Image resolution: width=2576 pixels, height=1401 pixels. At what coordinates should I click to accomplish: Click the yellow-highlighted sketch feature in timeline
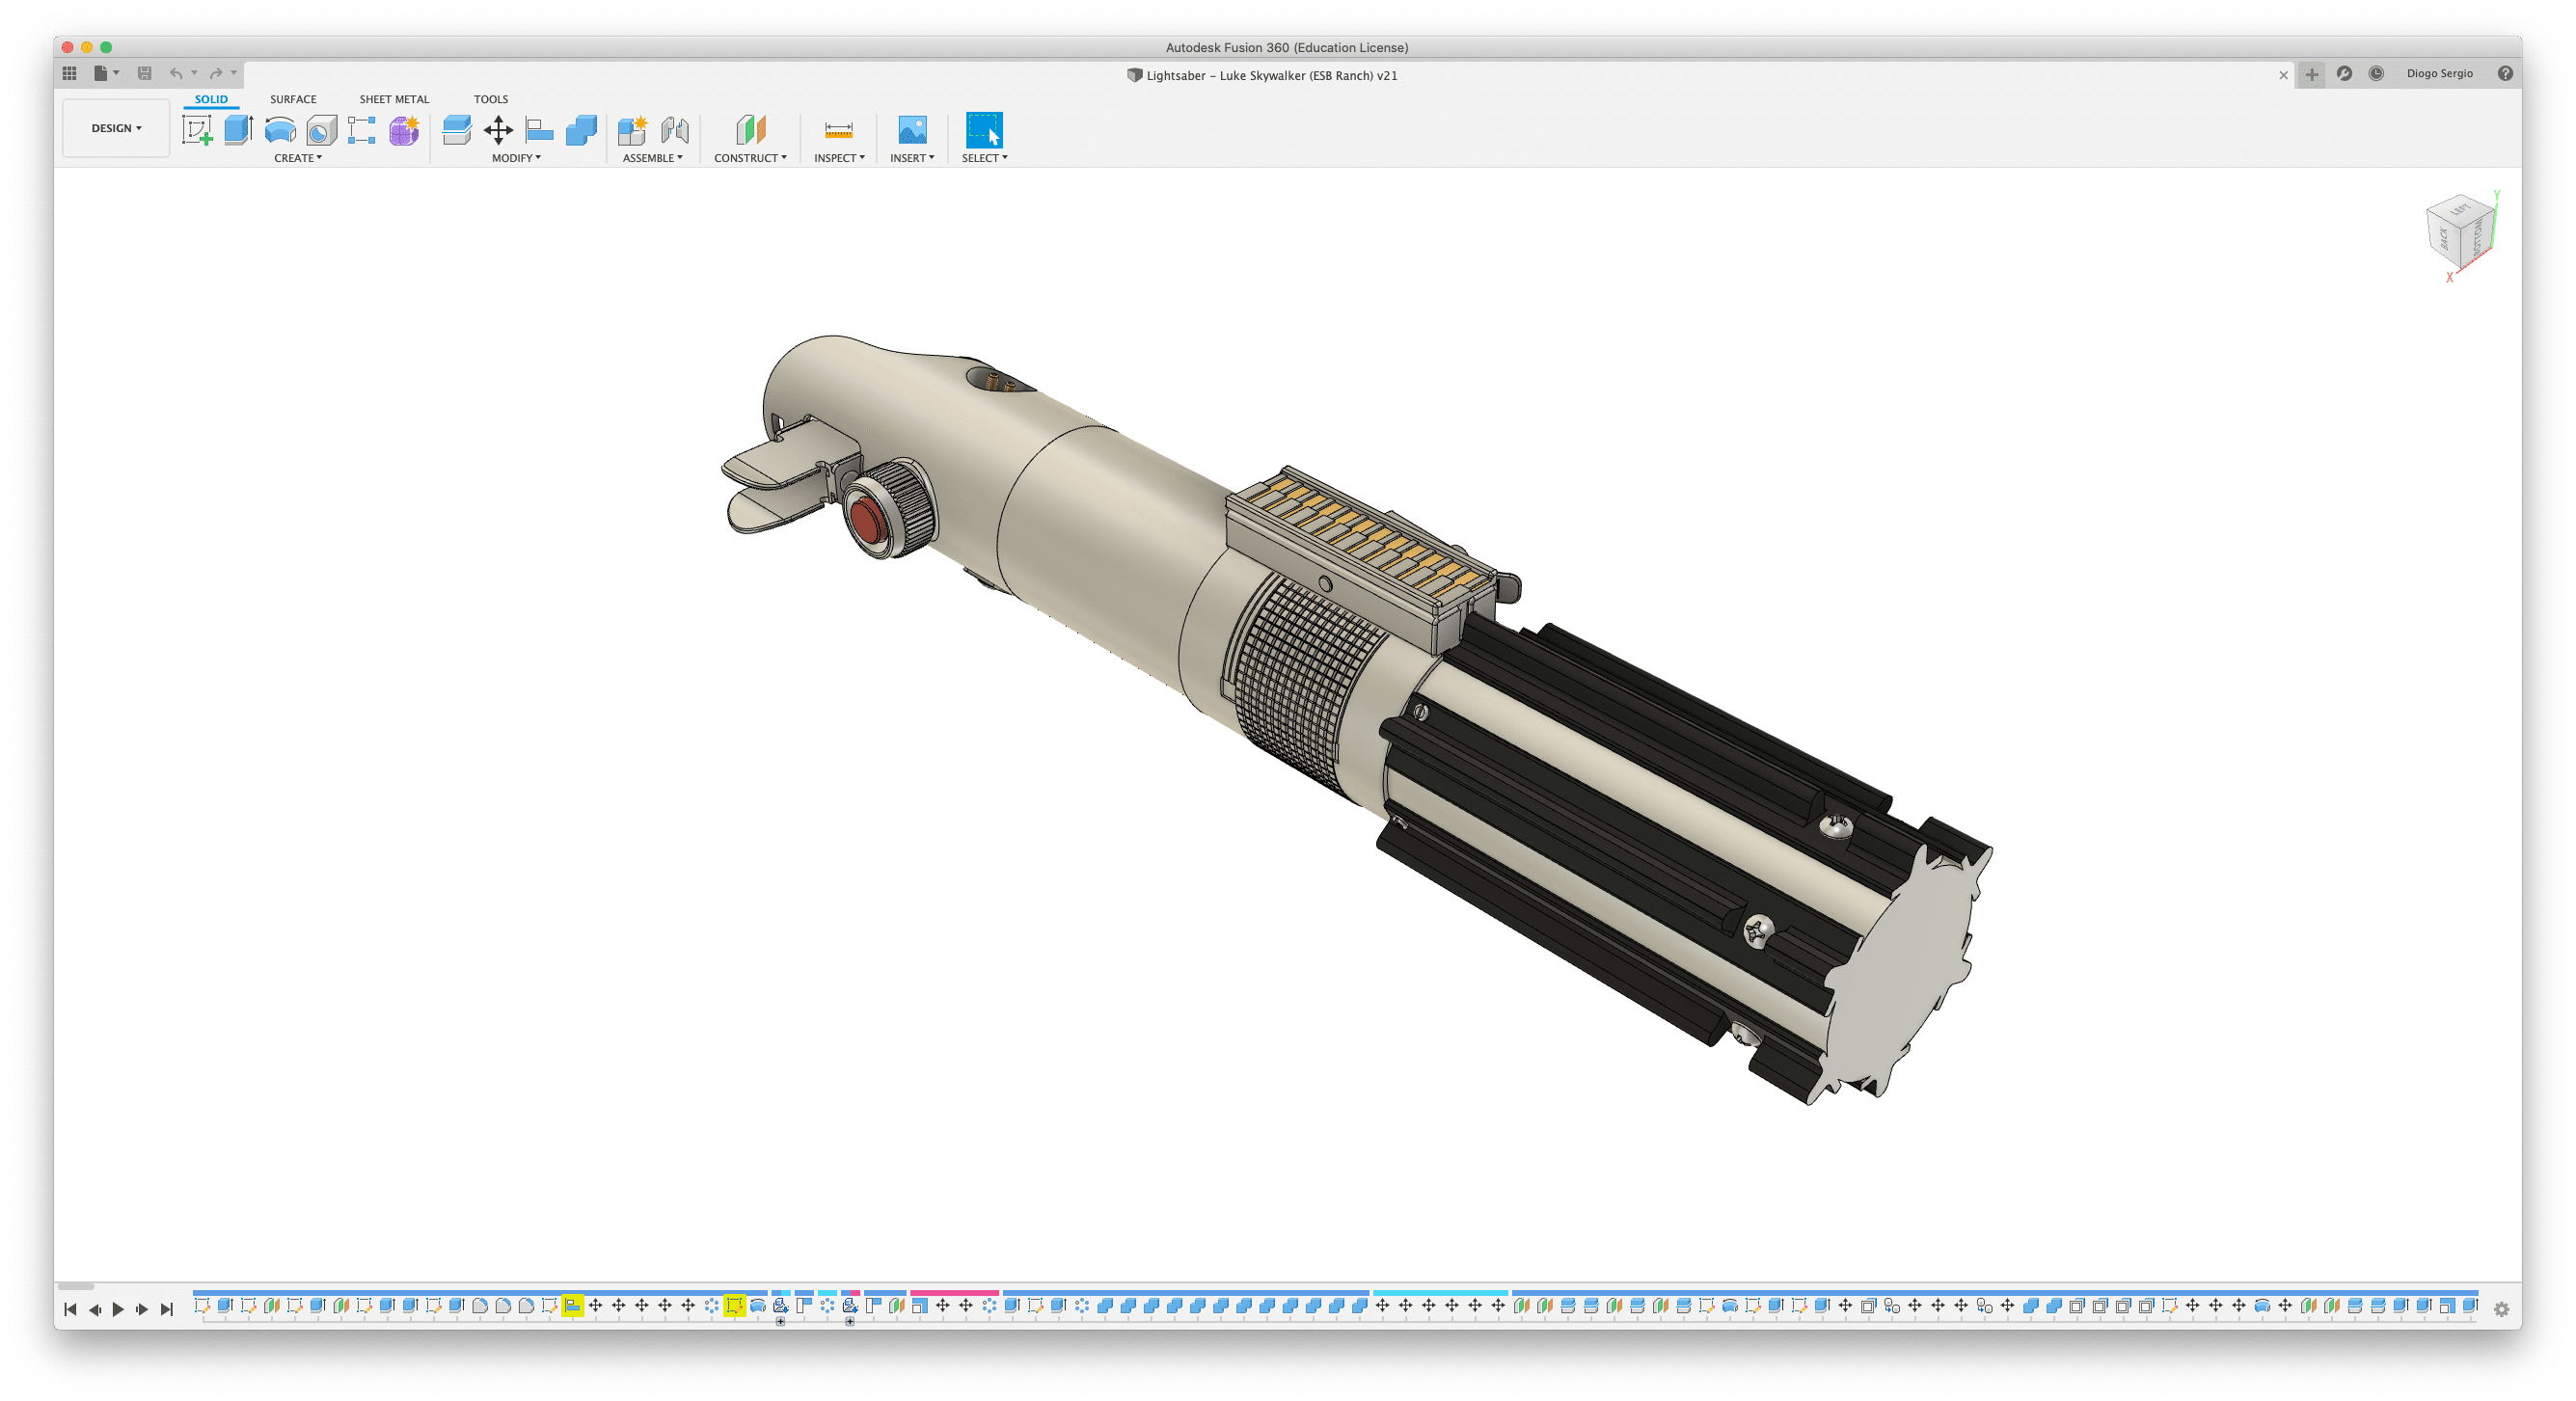pos(734,1306)
